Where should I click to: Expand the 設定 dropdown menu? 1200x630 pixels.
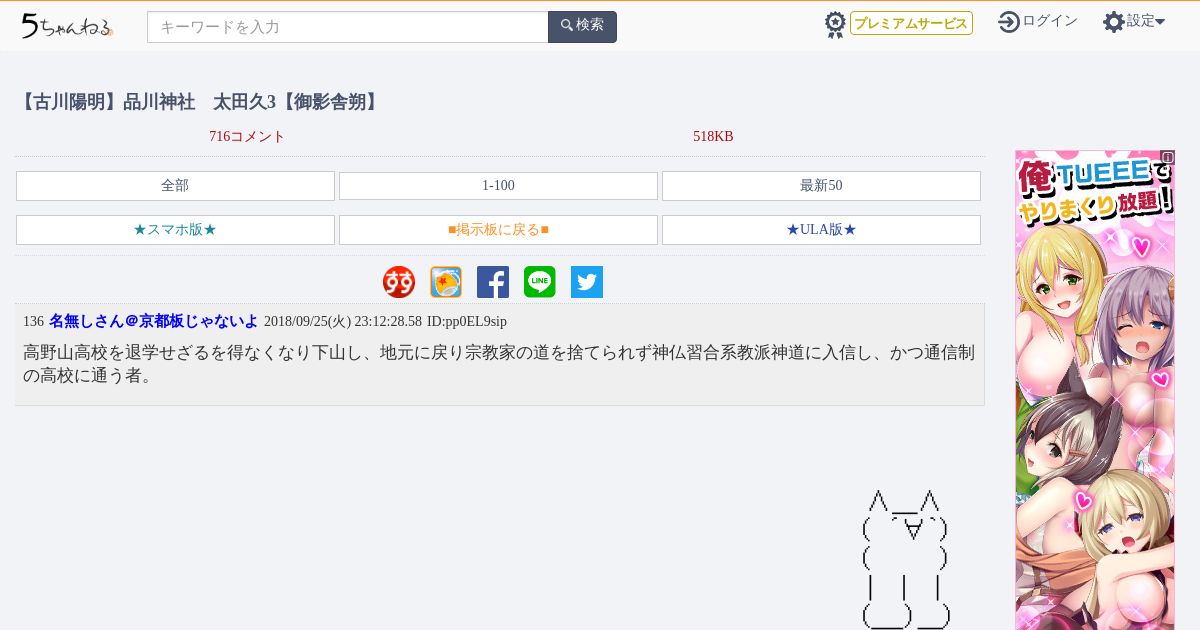(1146, 21)
